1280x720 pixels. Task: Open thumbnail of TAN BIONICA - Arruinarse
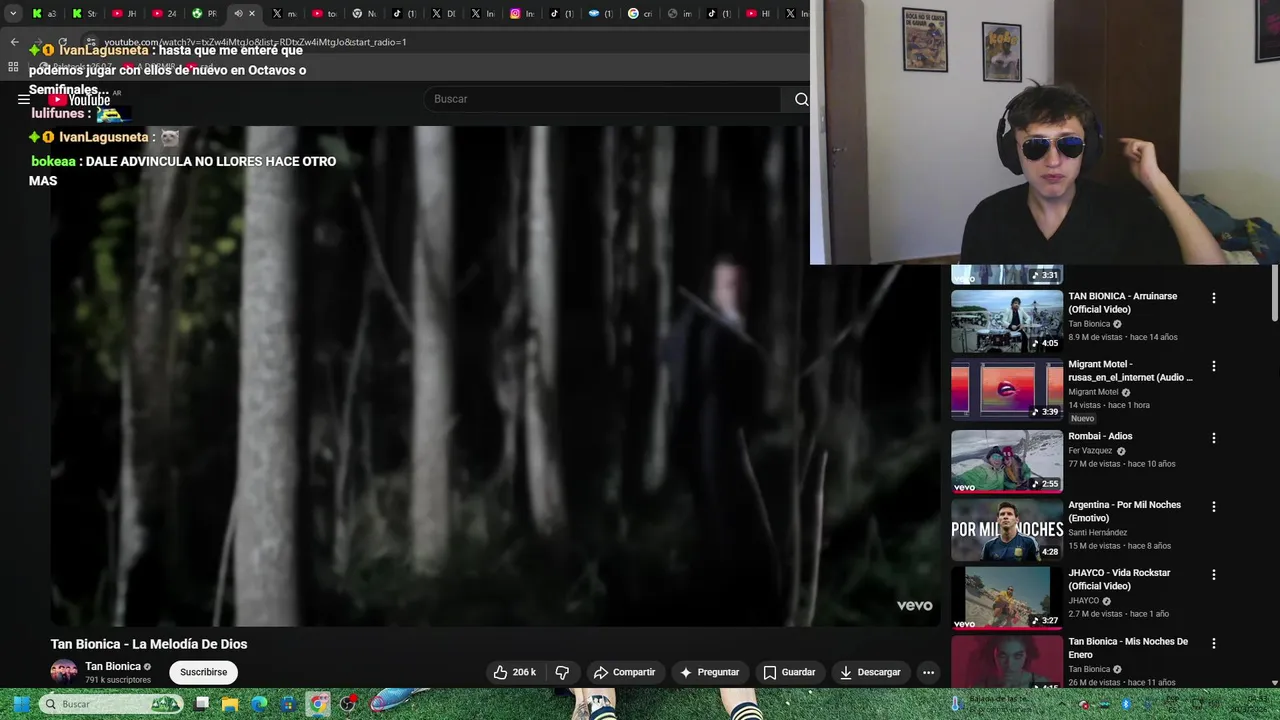pos(1006,321)
